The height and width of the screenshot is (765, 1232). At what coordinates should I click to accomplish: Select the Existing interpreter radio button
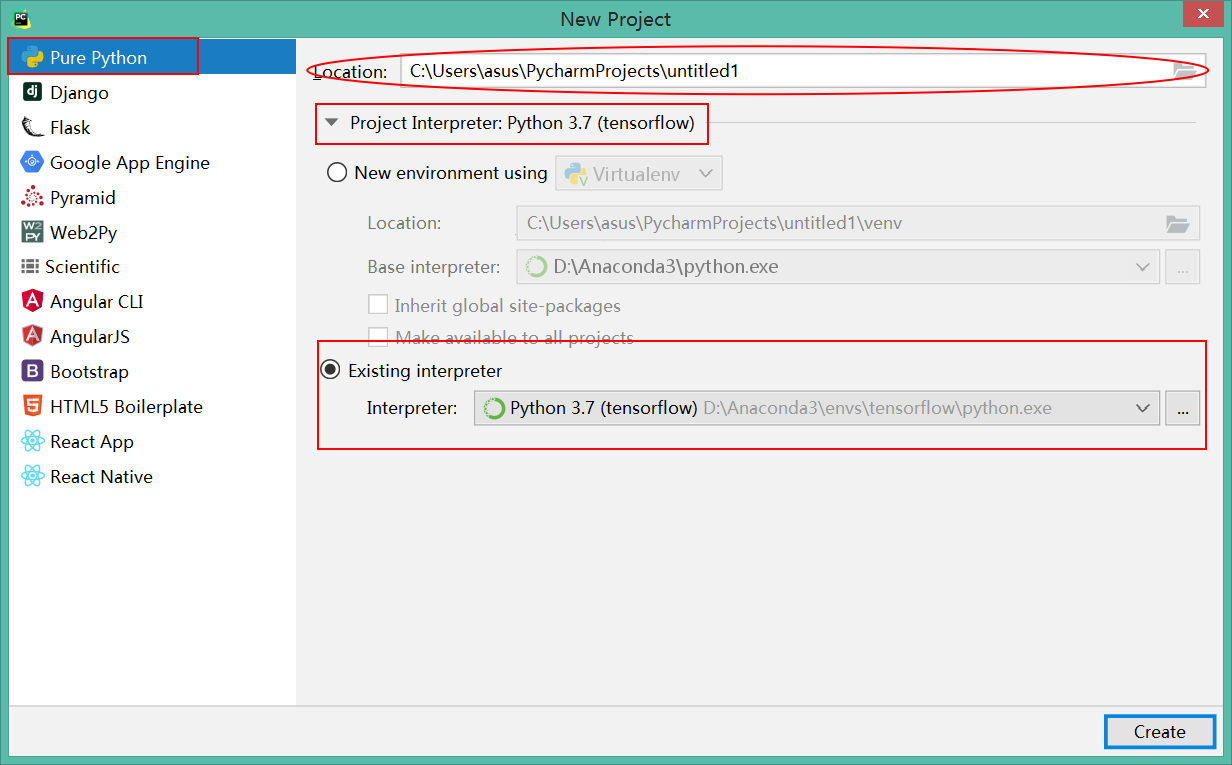[x=330, y=371]
